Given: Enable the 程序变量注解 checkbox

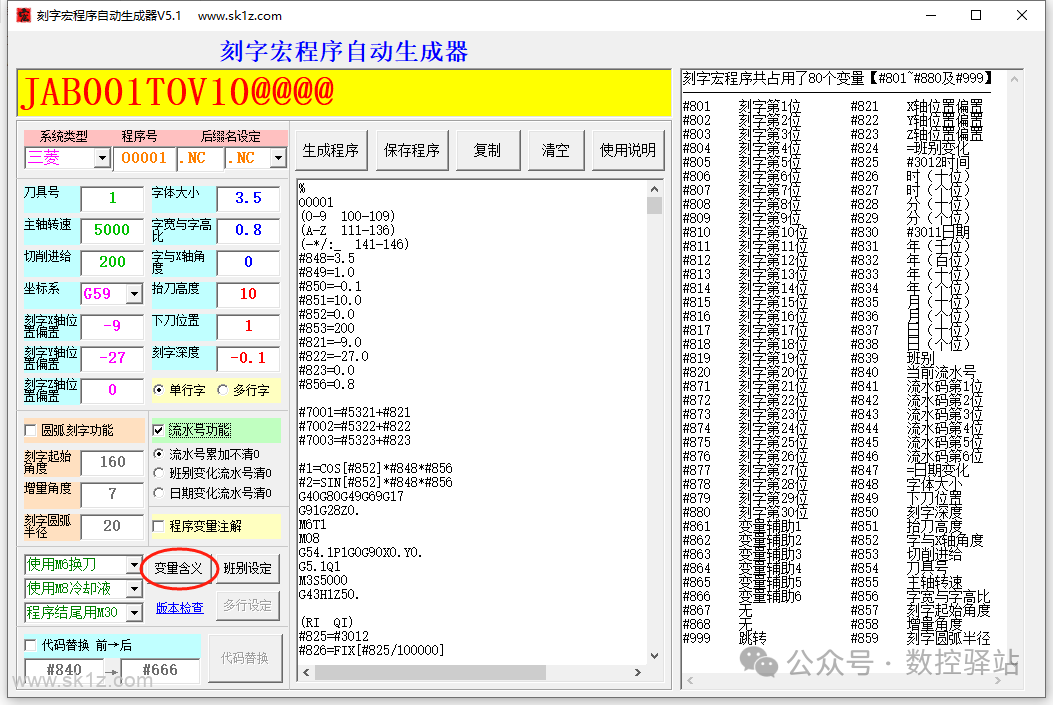Looking at the screenshot, I should 158,526.
